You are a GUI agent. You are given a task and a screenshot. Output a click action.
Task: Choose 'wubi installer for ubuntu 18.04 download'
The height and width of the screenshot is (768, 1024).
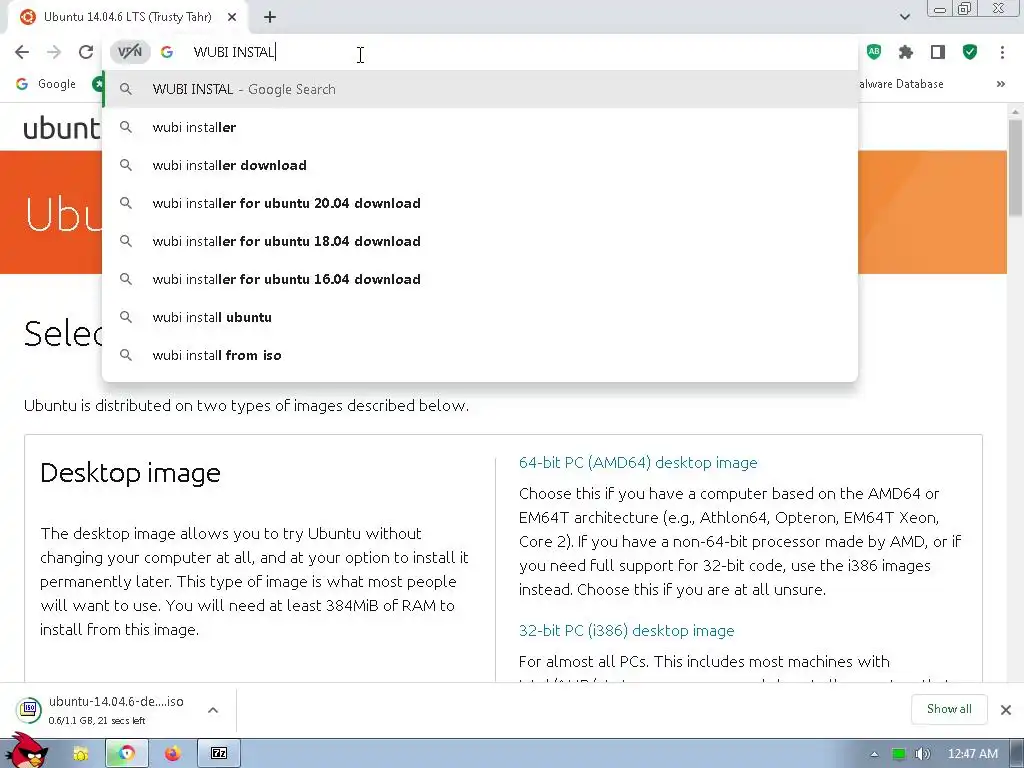pyautogui.click(x=480, y=241)
